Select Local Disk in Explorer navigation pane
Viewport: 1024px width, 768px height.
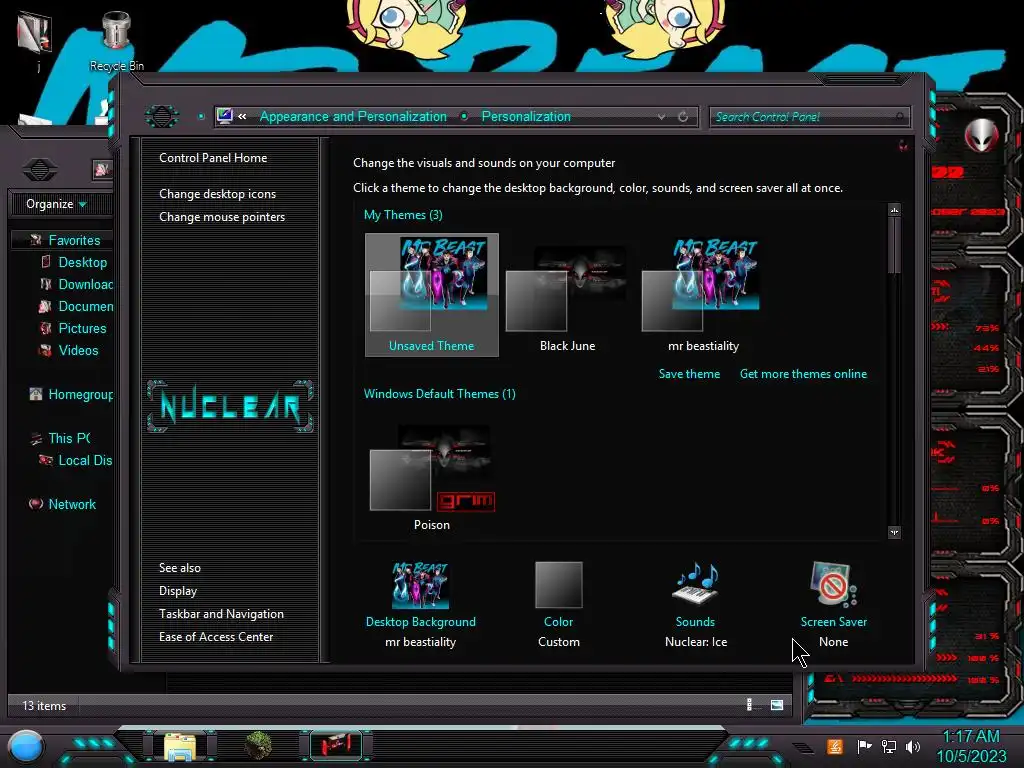75,460
